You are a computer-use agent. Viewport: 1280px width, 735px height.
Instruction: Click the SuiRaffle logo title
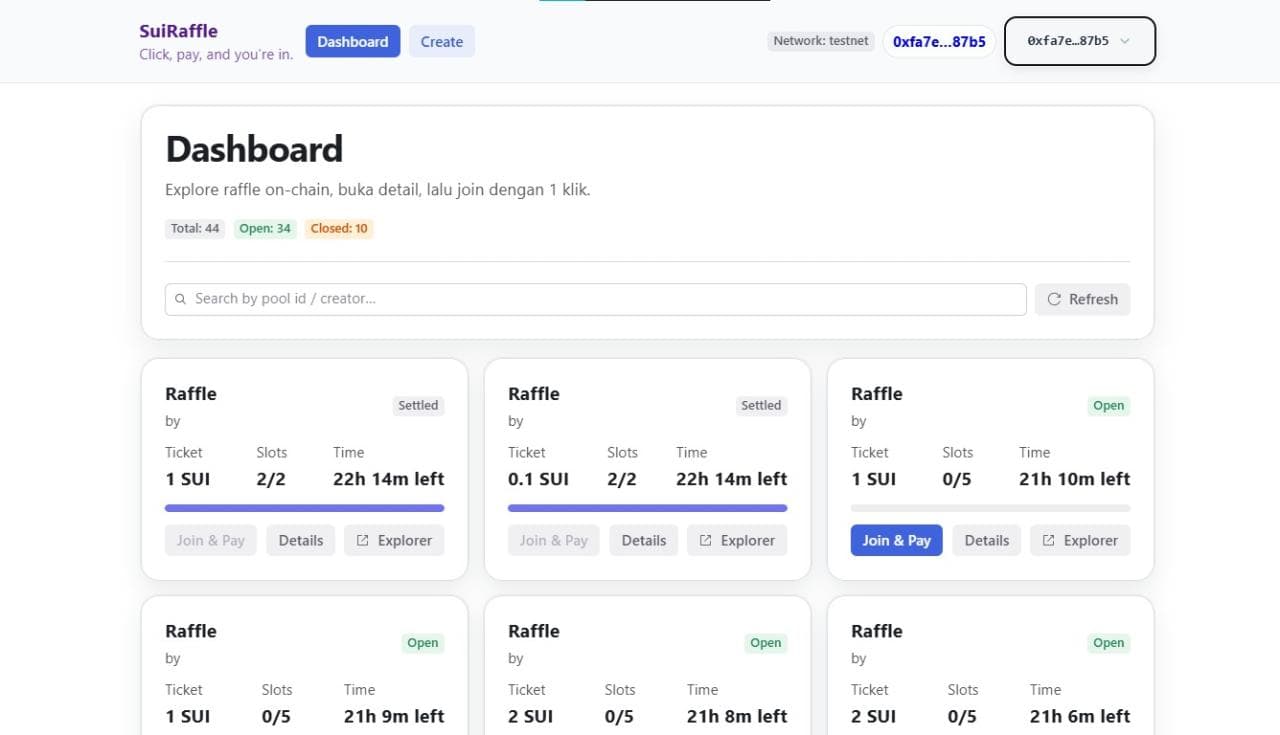[178, 31]
